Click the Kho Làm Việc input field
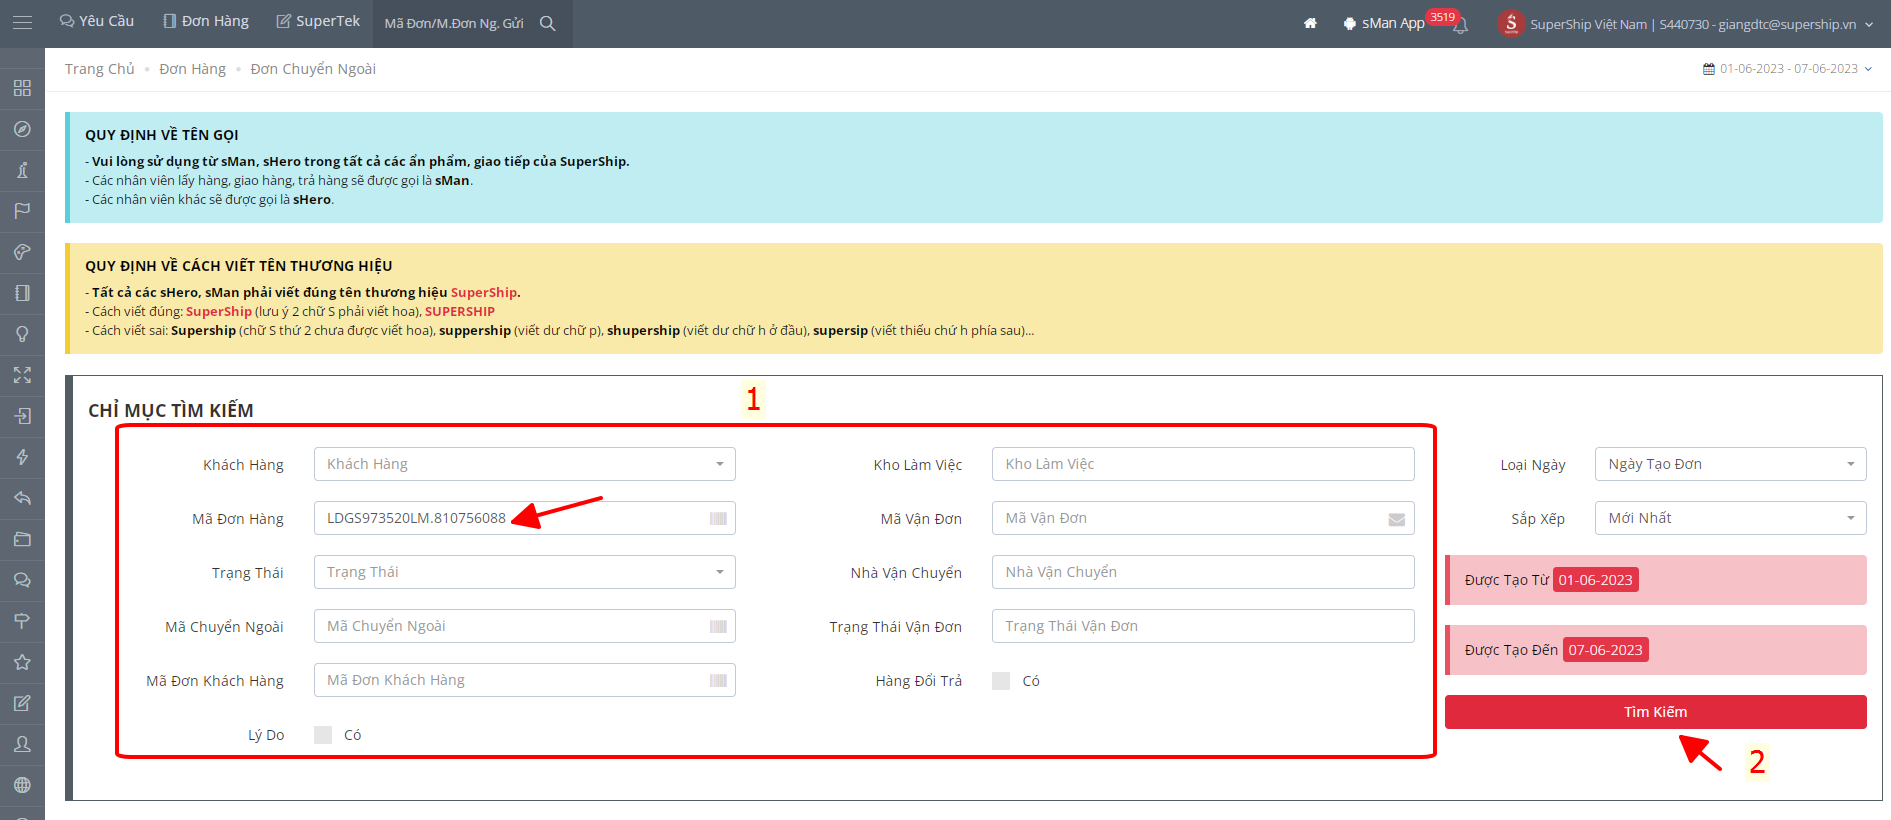The width and height of the screenshot is (1891, 820). [1203, 464]
